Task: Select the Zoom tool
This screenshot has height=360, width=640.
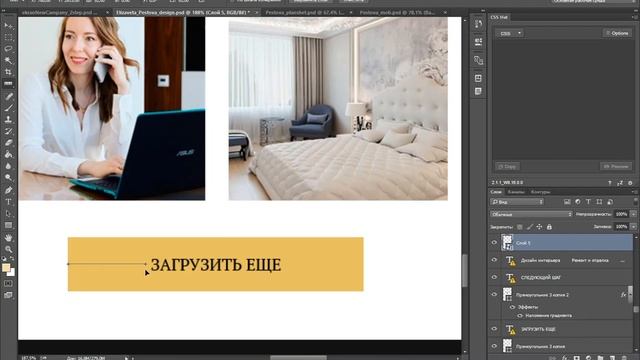Action: [x=8, y=249]
